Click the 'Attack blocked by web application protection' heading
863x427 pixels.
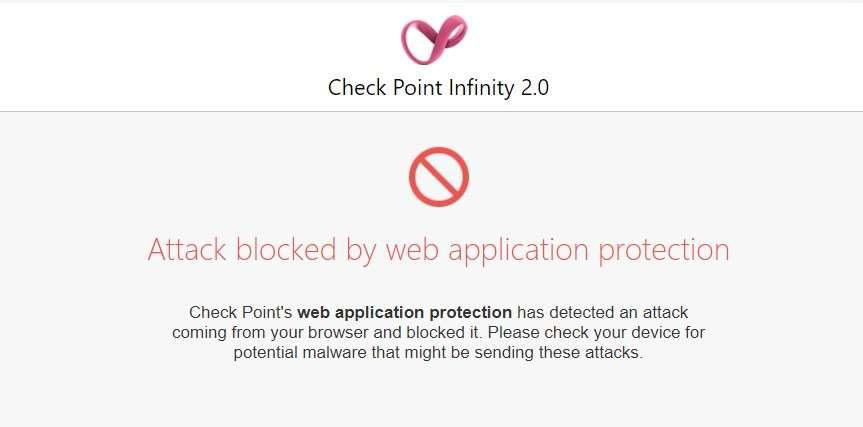pyautogui.click(x=439, y=250)
